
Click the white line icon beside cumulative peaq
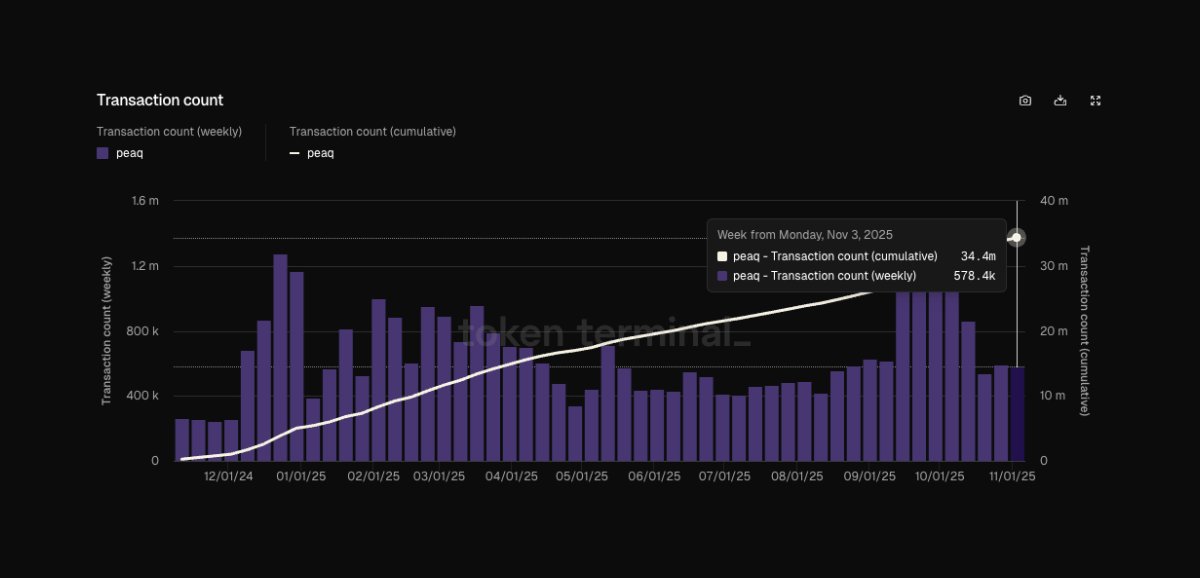(295, 152)
